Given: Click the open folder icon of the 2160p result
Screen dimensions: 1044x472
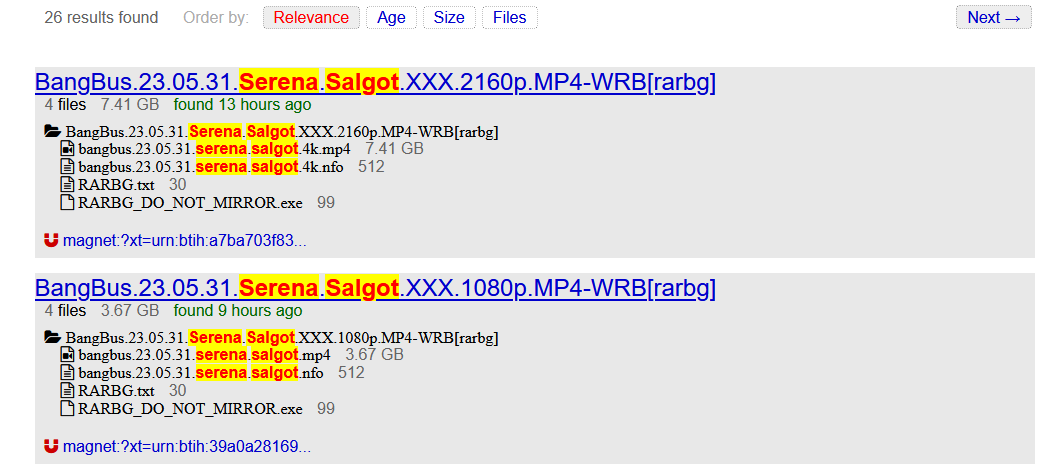Looking at the screenshot, I should [x=53, y=131].
